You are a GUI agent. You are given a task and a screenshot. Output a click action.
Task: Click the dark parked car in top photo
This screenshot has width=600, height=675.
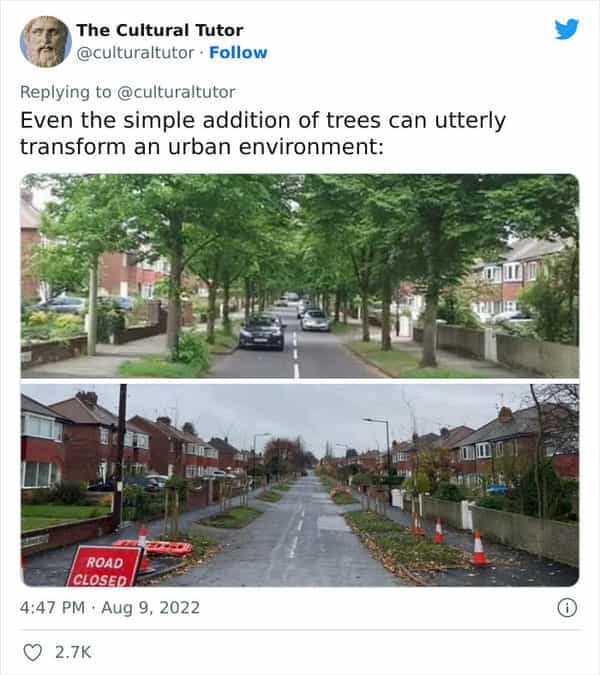click(262, 331)
